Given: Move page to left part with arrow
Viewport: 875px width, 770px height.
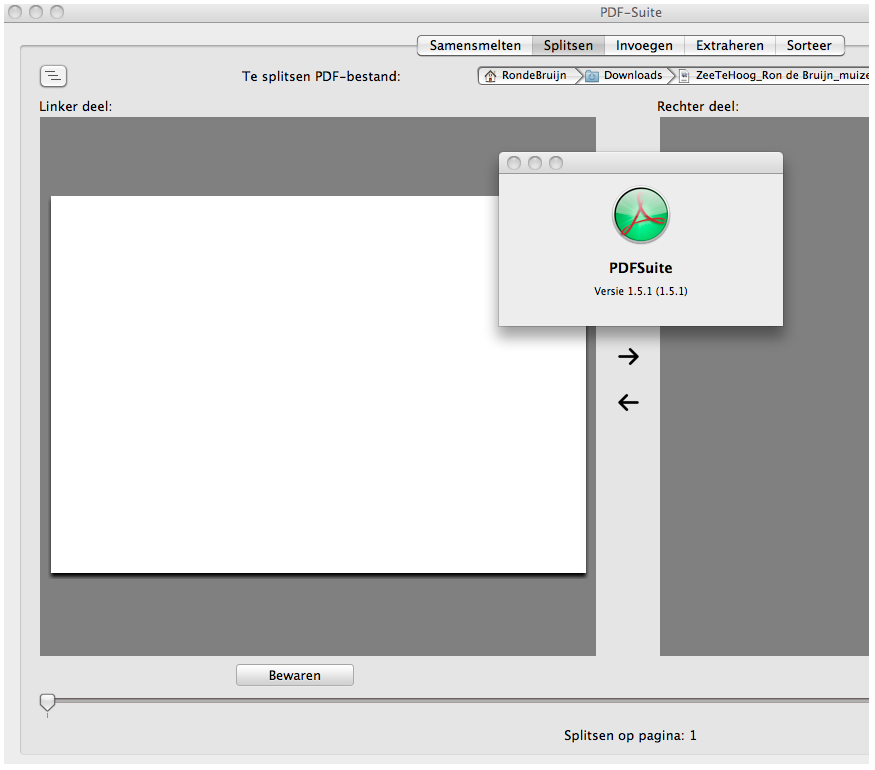Looking at the screenshot, I should (x=628, y=402).
